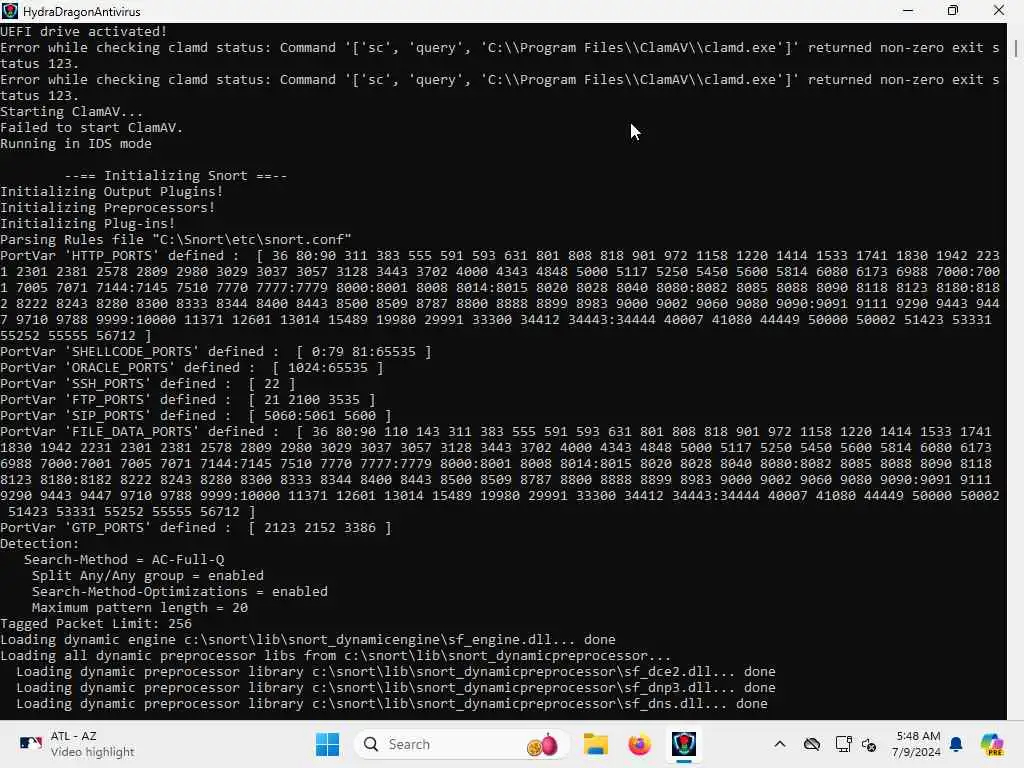The height and width of the screenshot is (768, 1024).
Task: Click the "Detection:" line
Action: (39, 543)
